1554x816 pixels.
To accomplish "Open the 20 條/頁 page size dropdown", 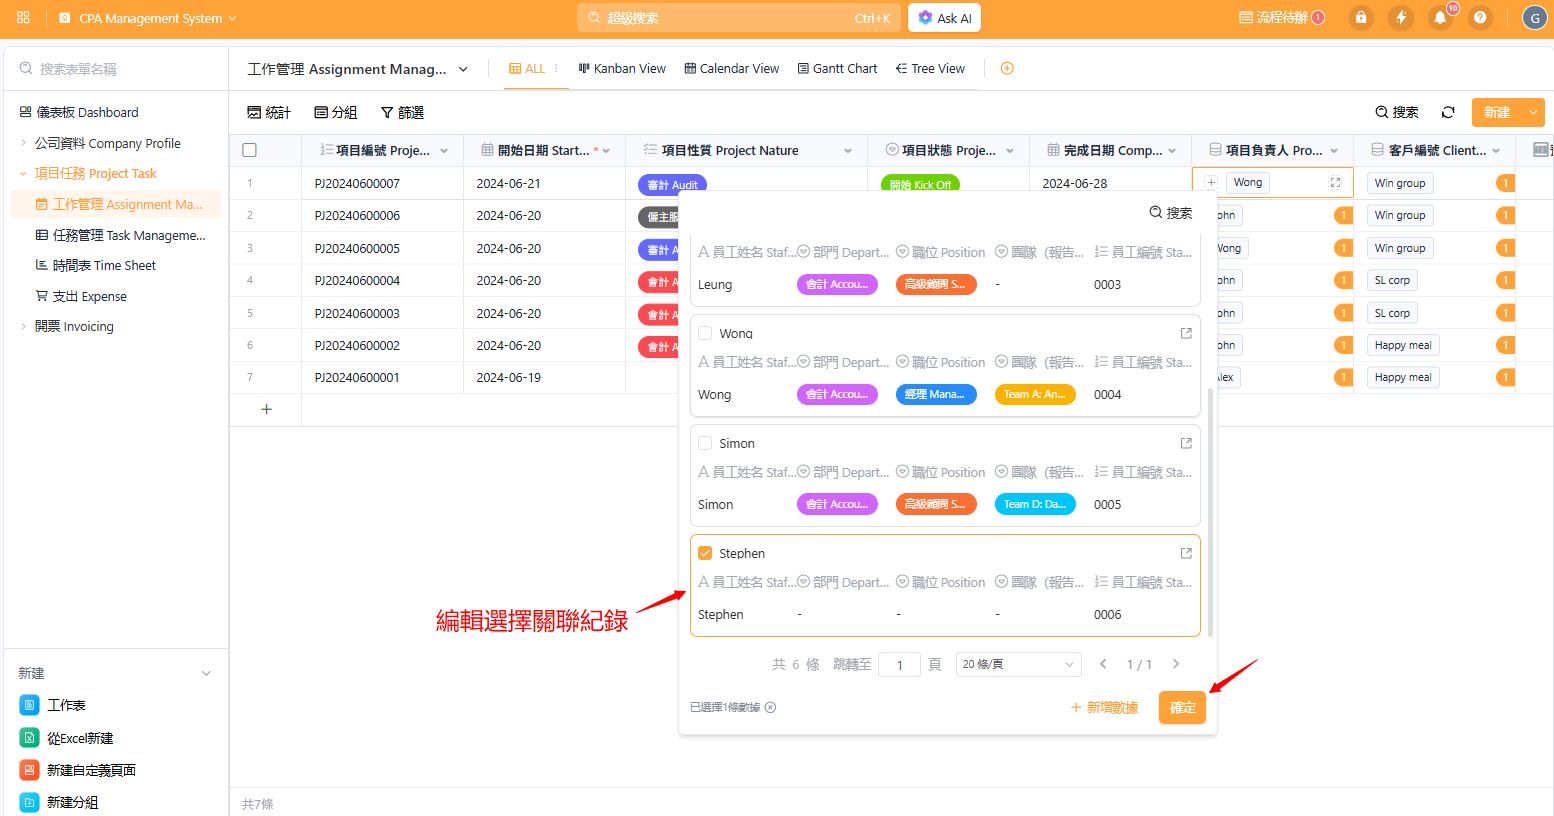I will coord(1018,664).
